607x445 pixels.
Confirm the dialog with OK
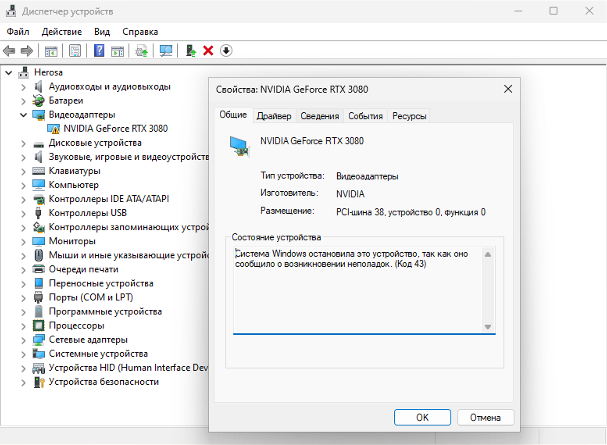coord(422,418)
